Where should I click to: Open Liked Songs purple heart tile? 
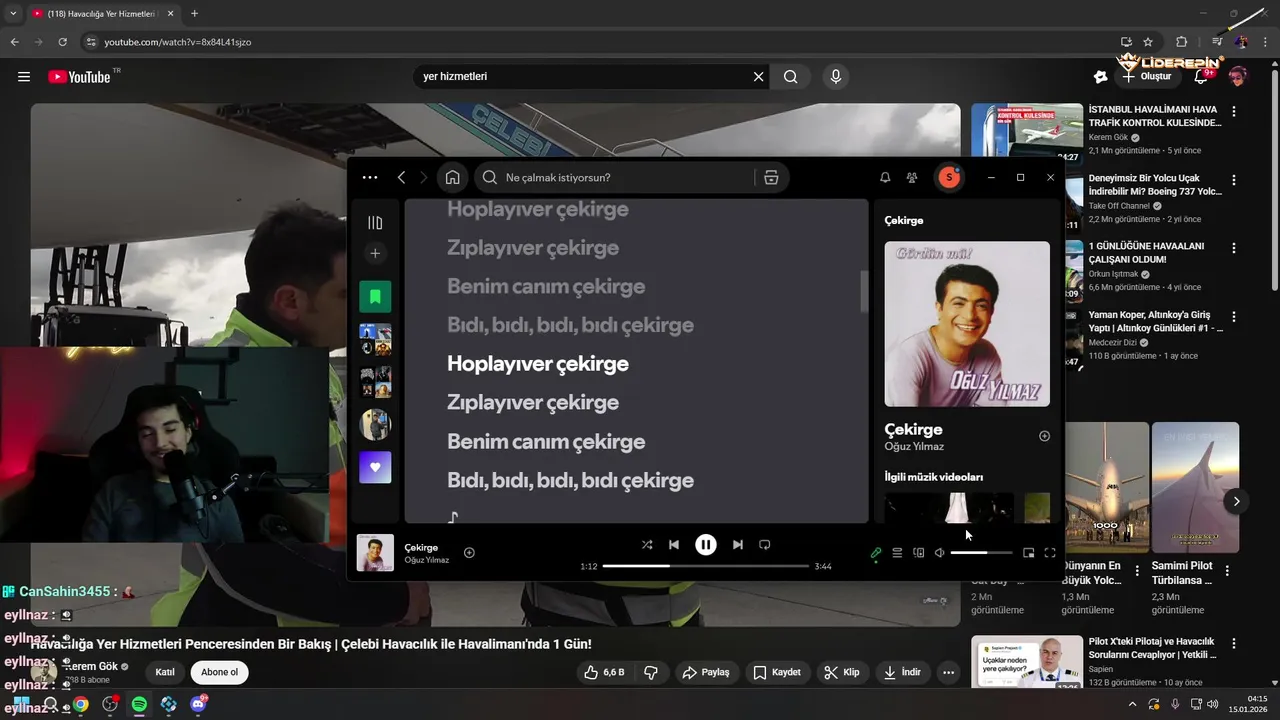[x=375, y=467]
